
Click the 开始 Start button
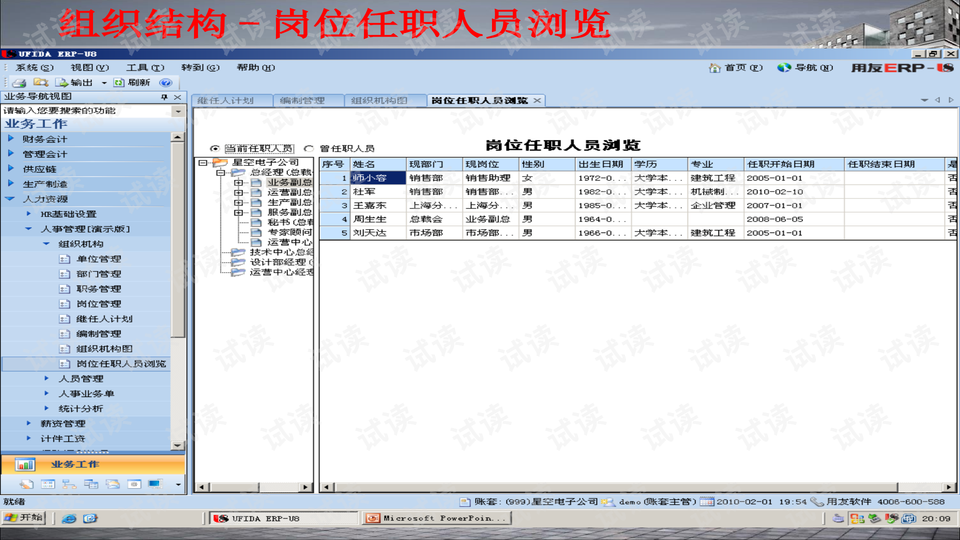(24, 518)
